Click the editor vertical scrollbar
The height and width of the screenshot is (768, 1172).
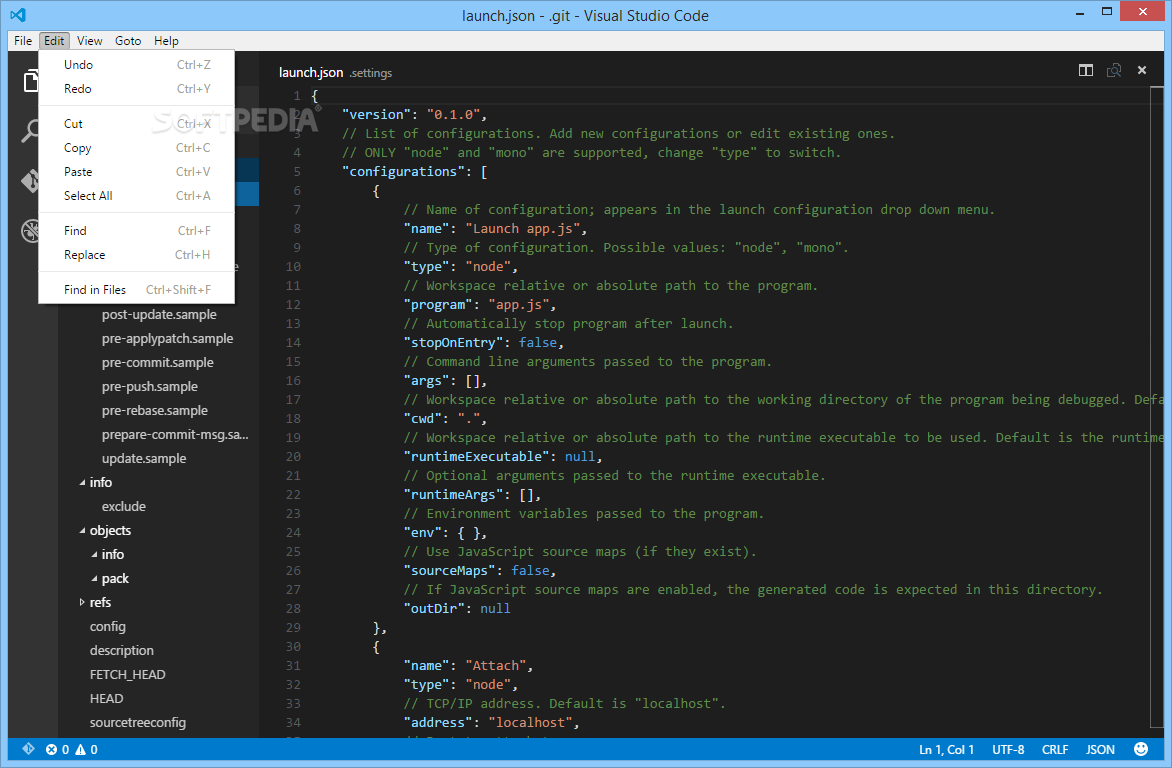(x=1157, y=406)
